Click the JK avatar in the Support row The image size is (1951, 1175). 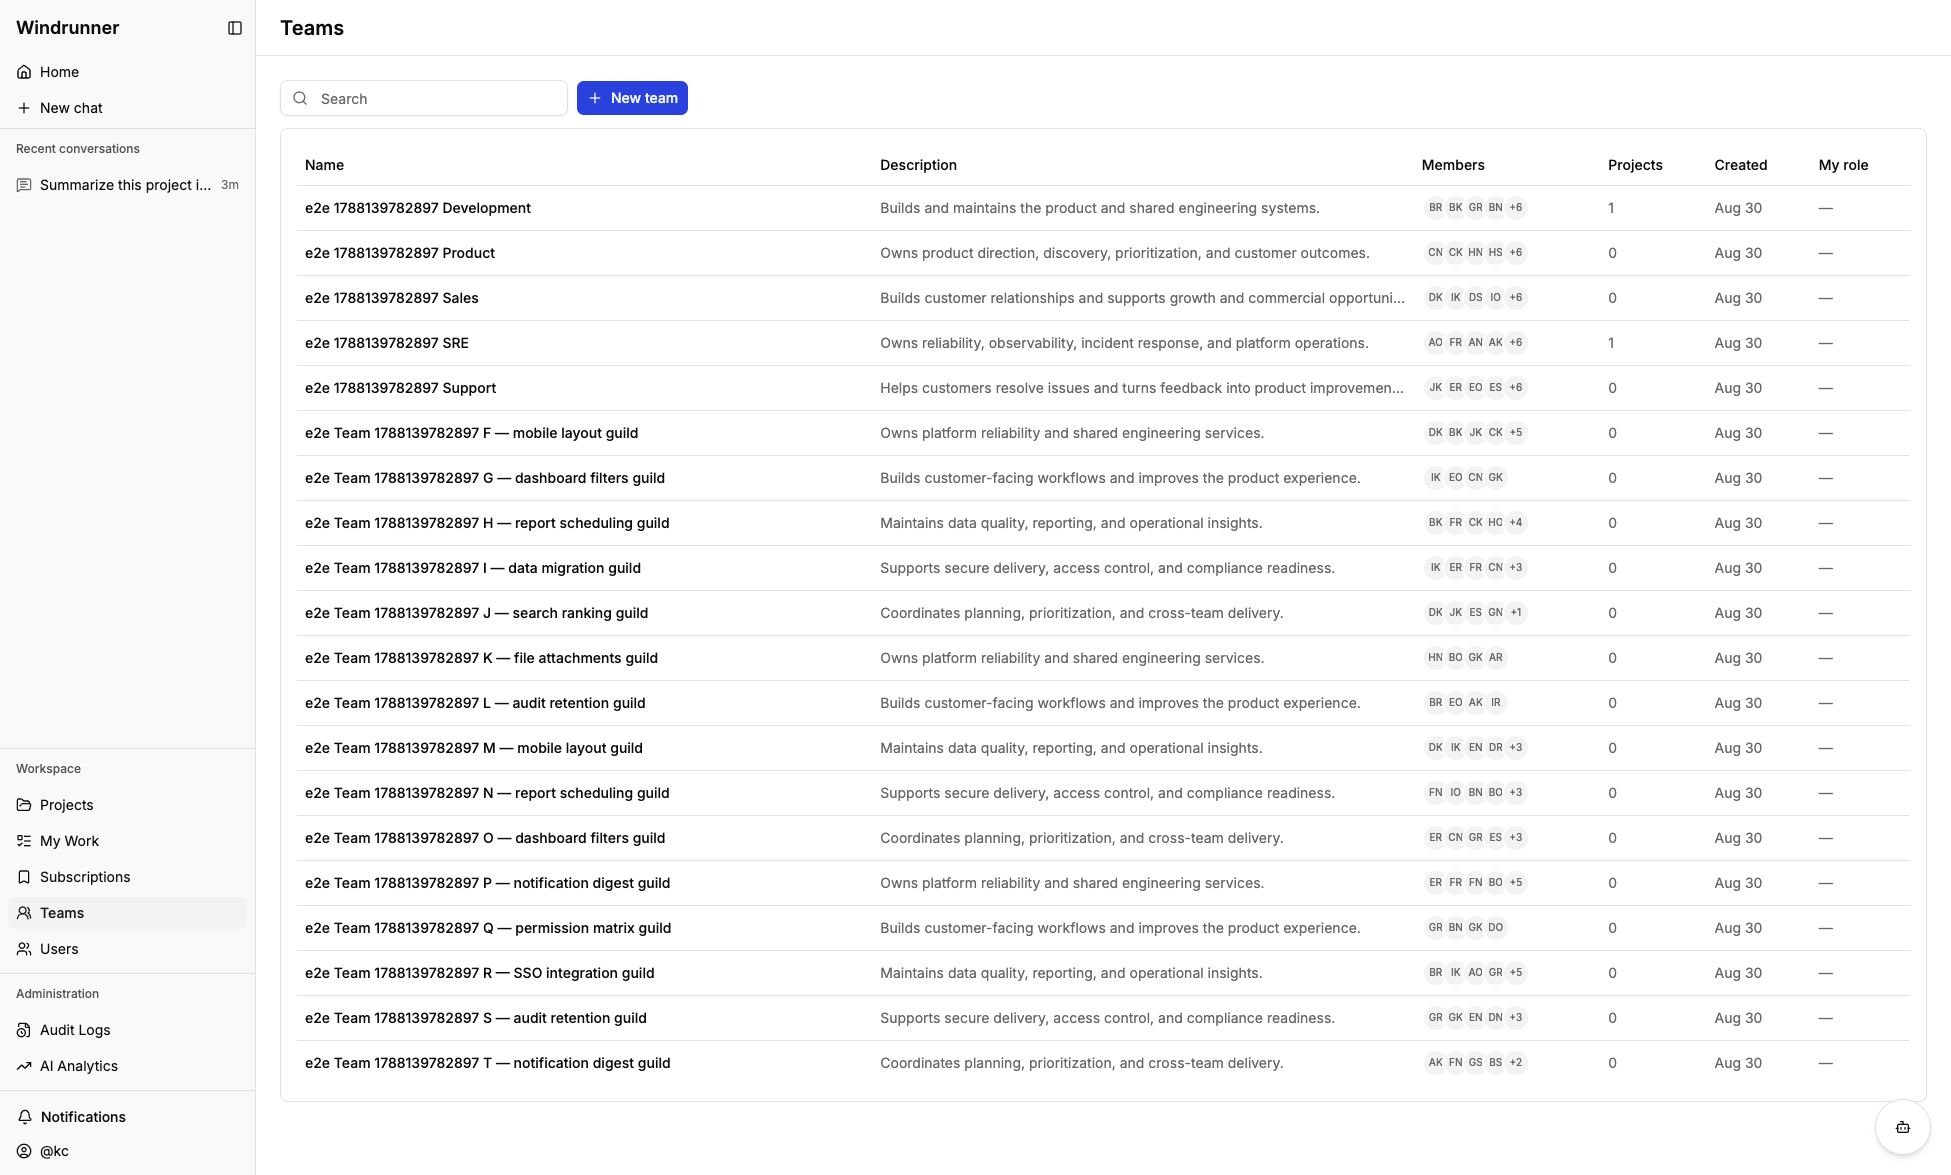1435,388
